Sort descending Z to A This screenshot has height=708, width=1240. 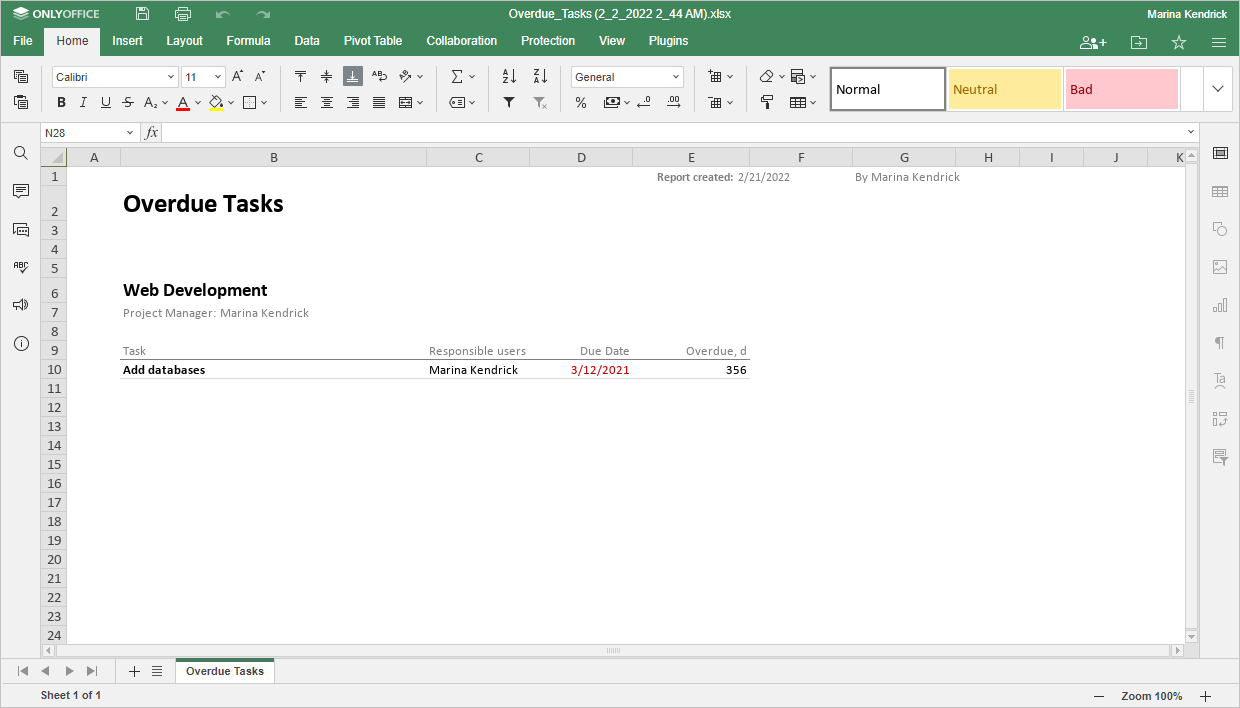(x=540, y=77)
